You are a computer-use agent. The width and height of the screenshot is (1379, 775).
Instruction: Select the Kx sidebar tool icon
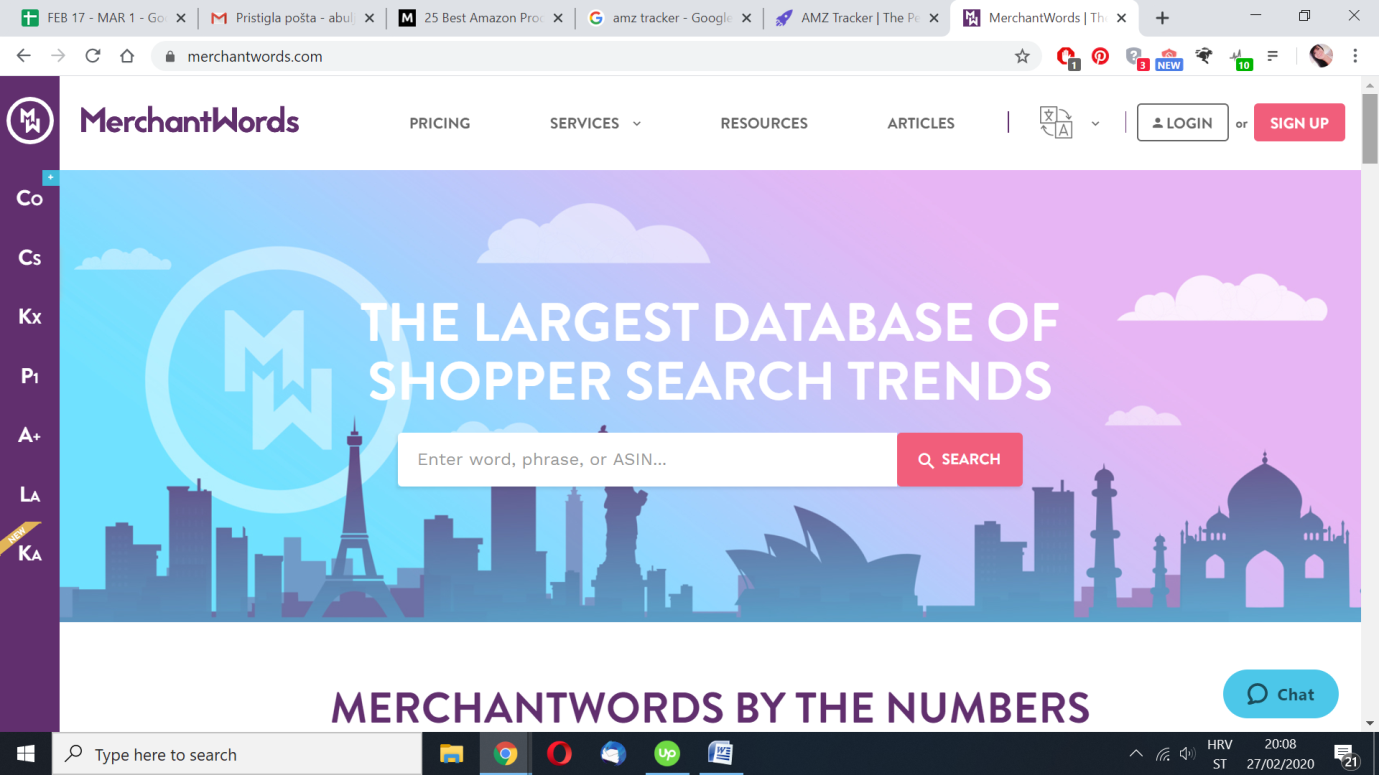coord(29,317)
